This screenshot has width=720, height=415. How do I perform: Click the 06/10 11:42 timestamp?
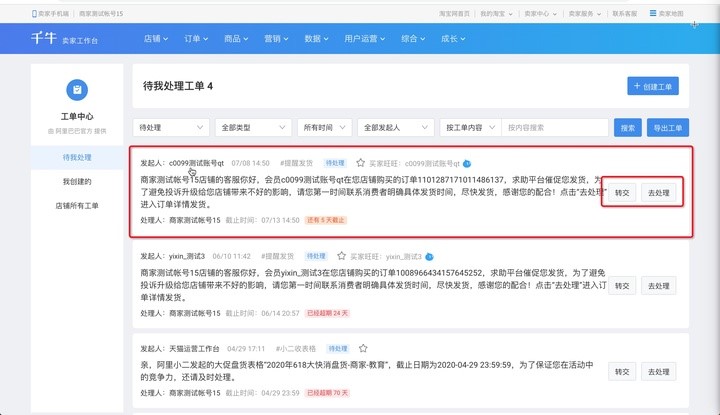click(231, 256)
